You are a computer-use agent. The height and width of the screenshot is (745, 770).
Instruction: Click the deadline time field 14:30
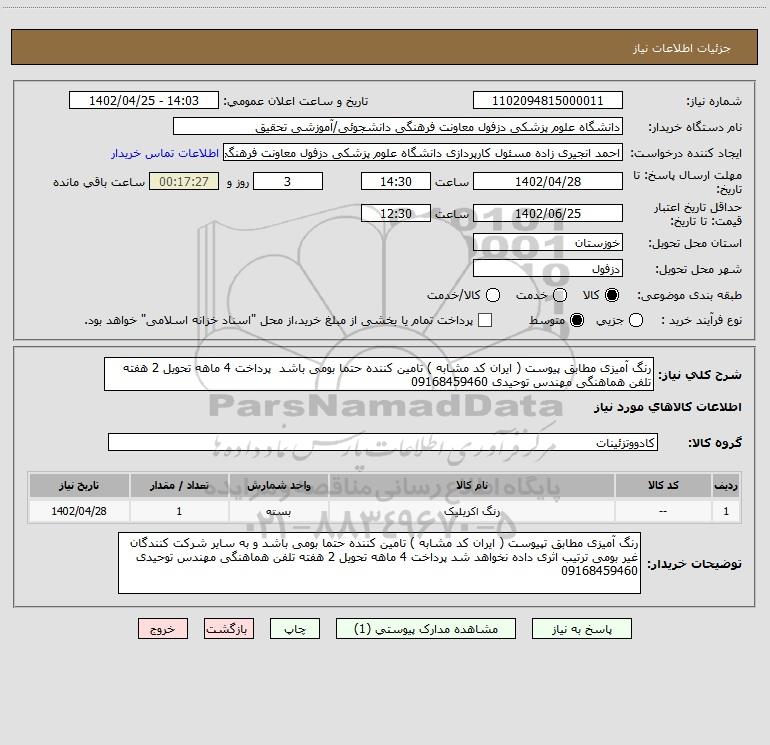[396, 181]
